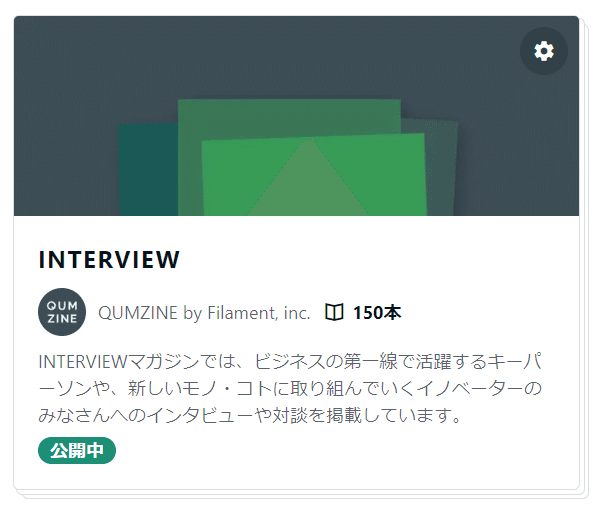Click the dark circle surrounding the gear
The height and width of the screenshot is (514, 598).
click(543, 51)
